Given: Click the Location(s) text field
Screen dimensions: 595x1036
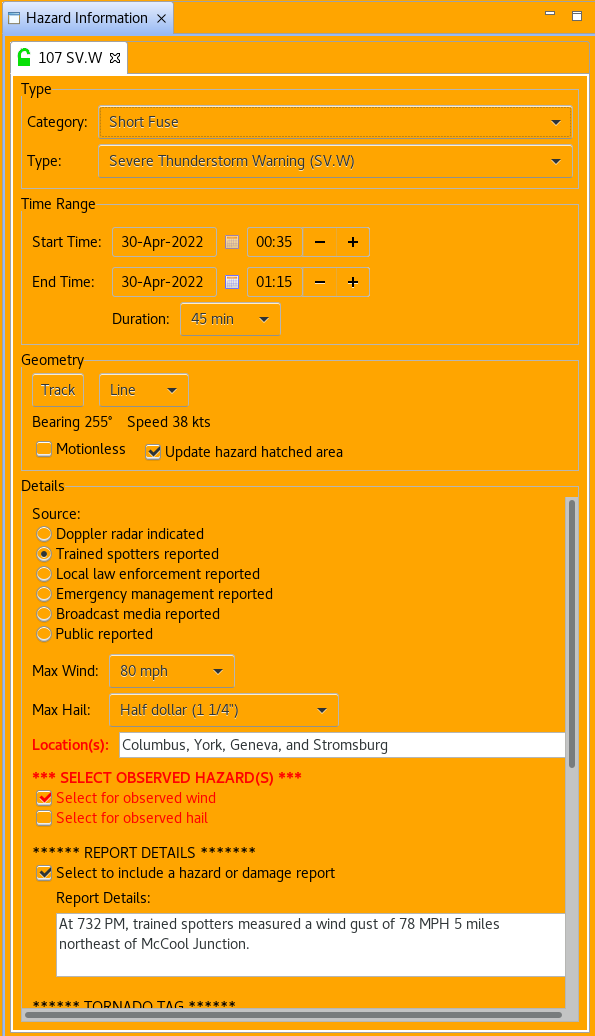Looking at the screenshot, I should click(342, 745).
